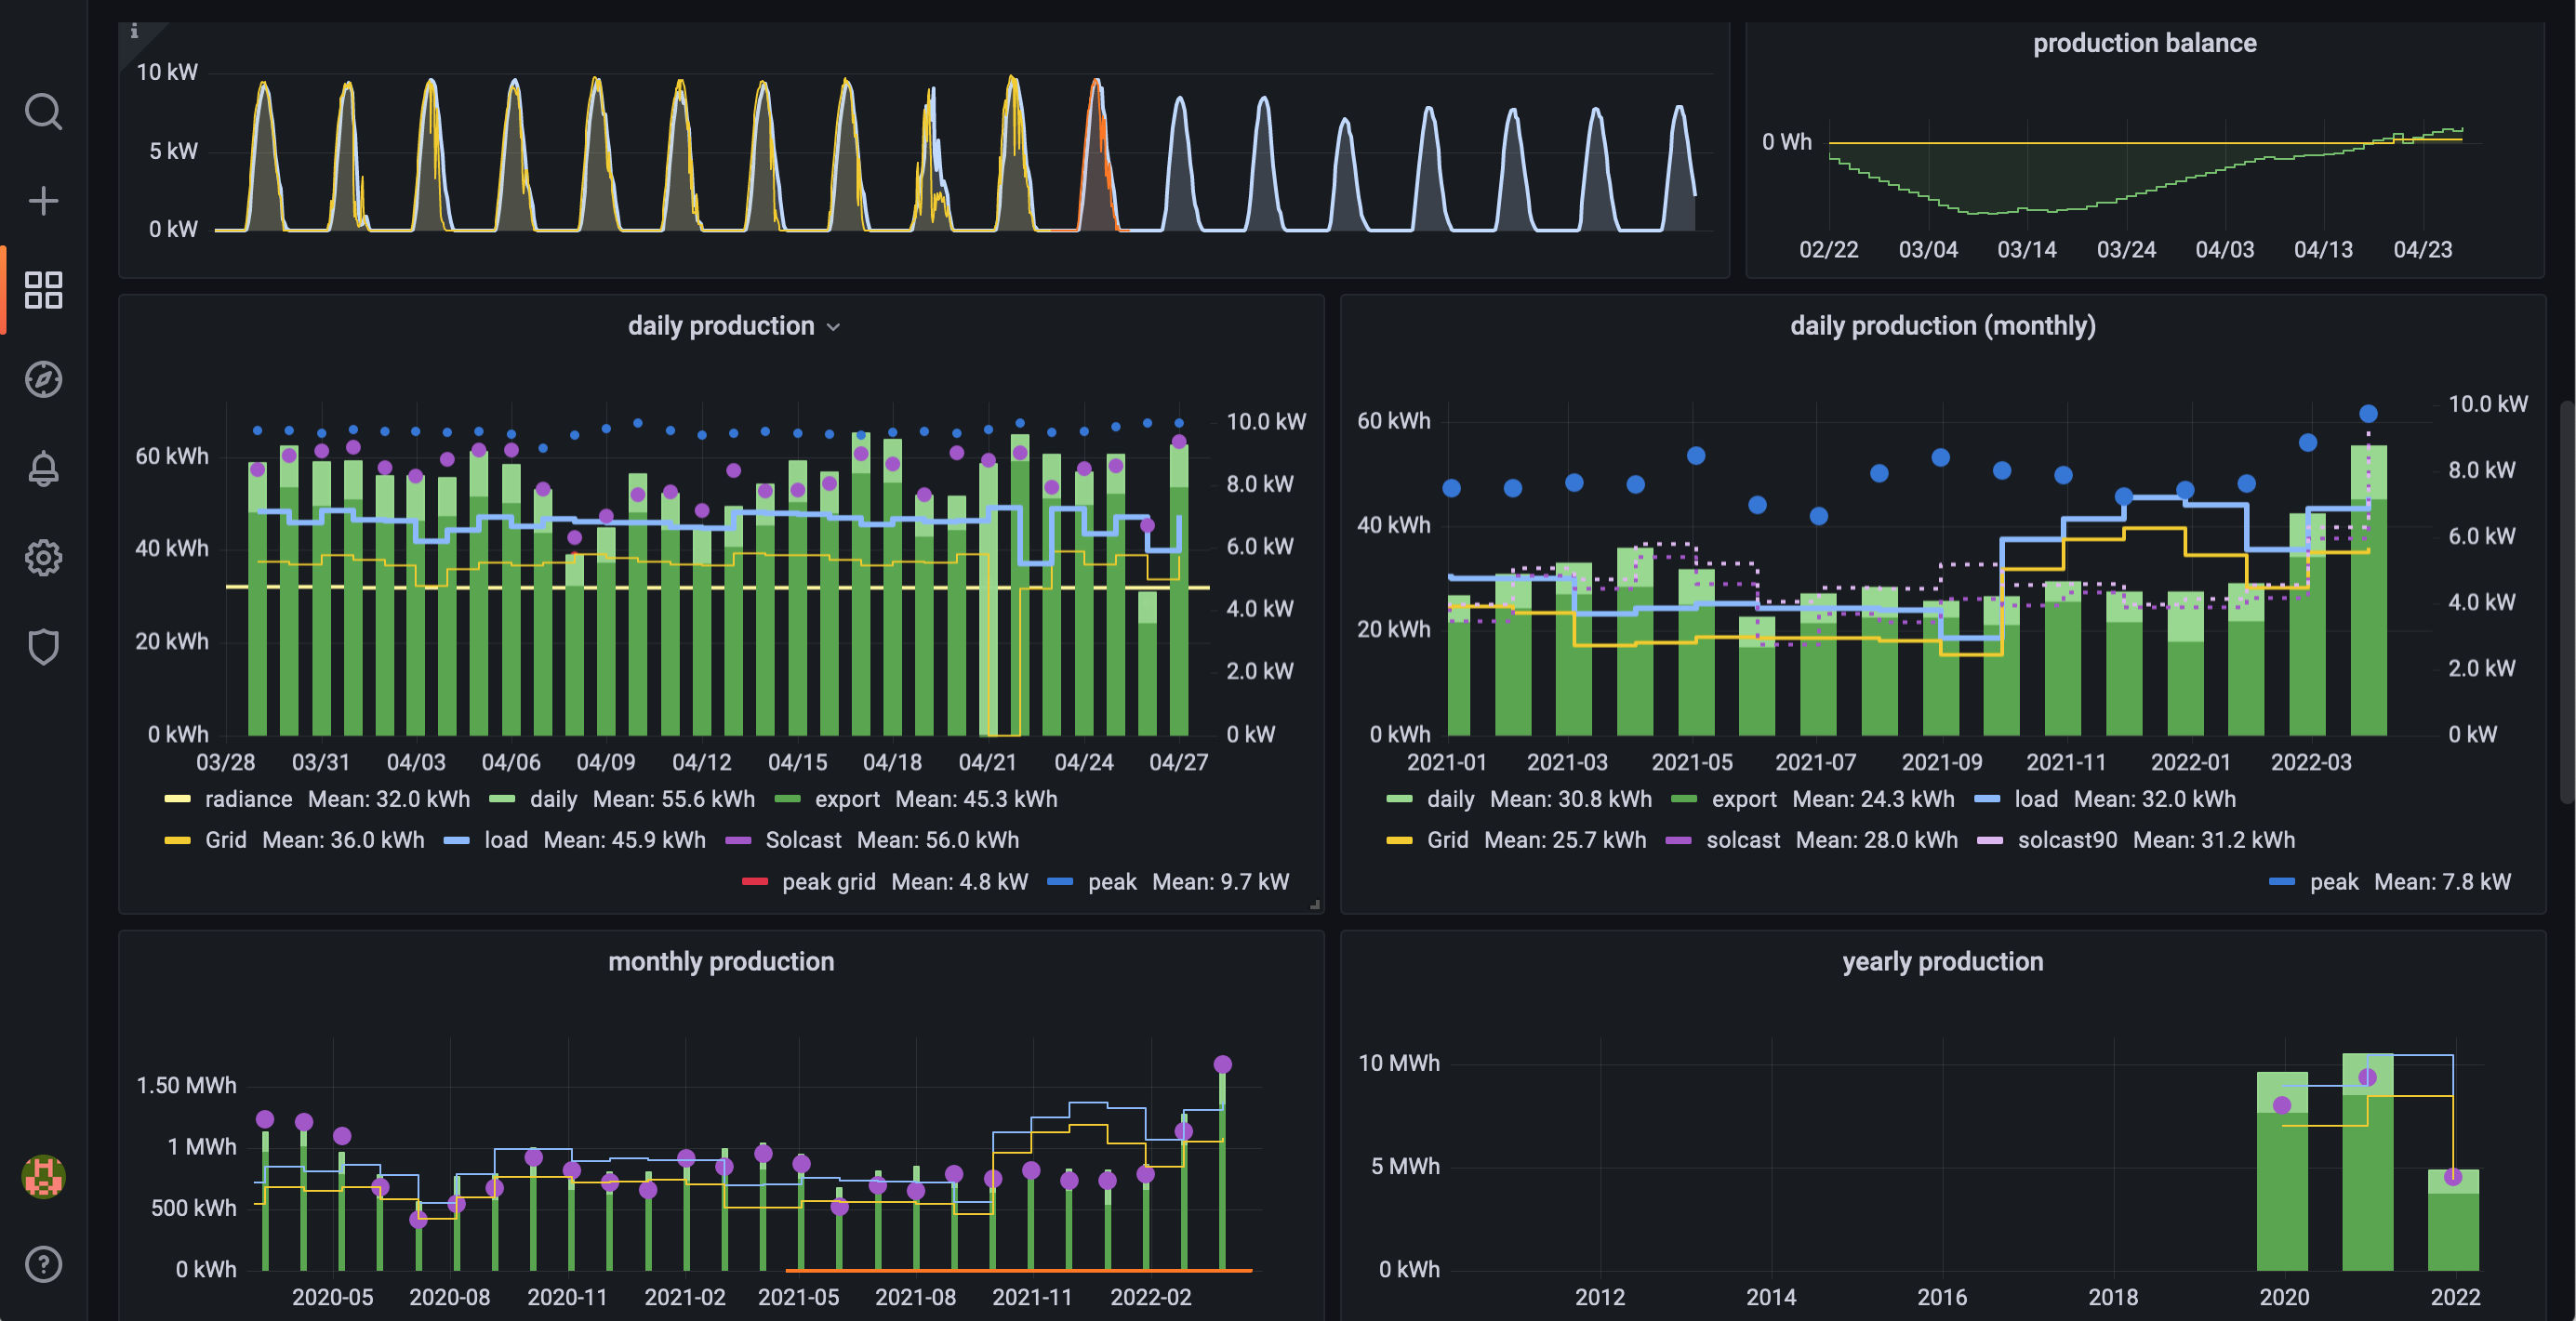
Task: Open the Explore compass icon
Action: (43, 379)
